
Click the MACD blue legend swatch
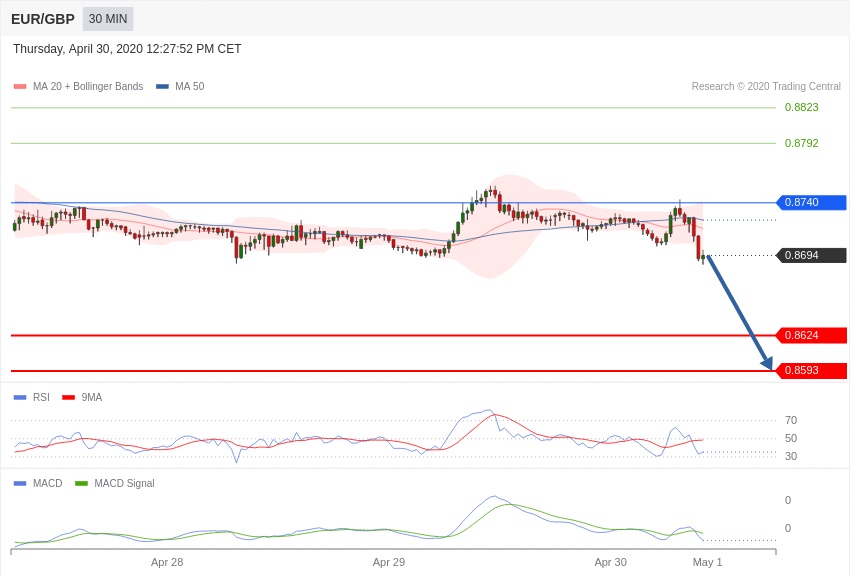(x=20, y=483)
